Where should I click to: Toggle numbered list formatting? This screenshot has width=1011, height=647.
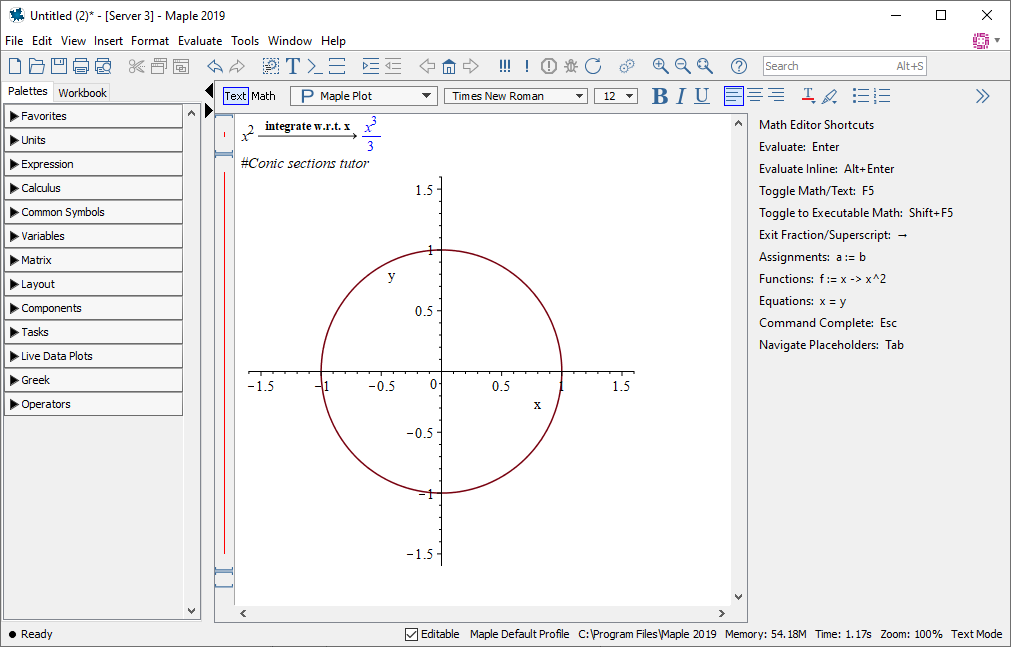882,96
